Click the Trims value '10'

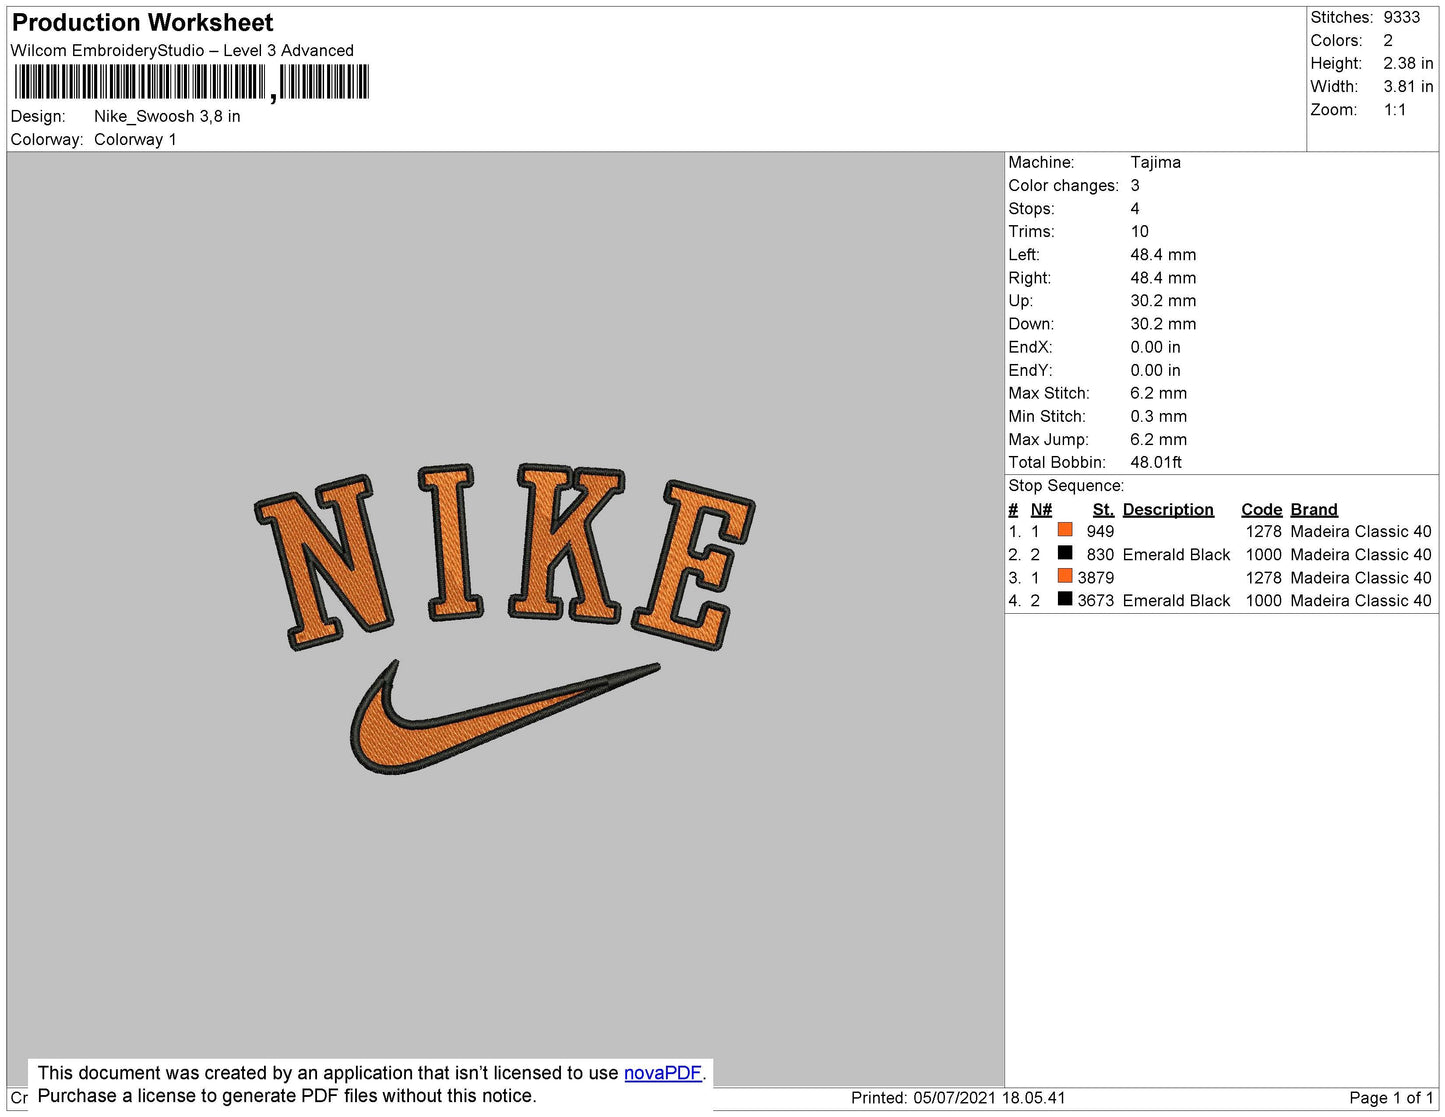click(1140, 231)
